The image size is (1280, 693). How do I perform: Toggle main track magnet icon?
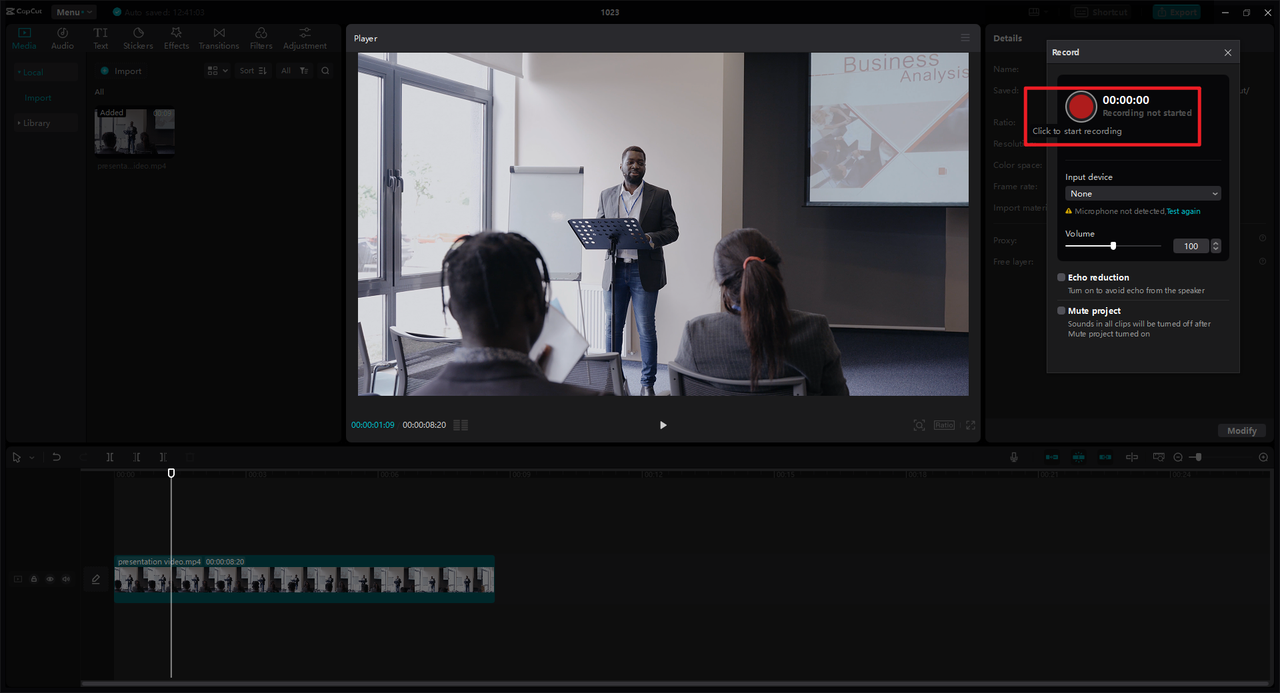(x=1052, y=457)
